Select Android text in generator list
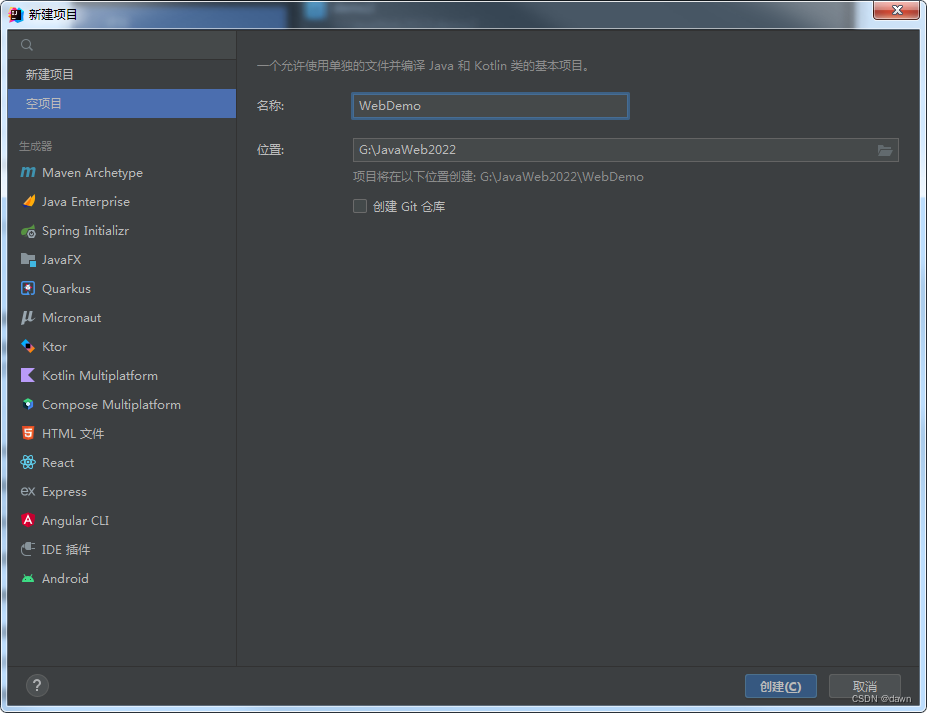Screen dimensions: 927x713 [65, 578]
